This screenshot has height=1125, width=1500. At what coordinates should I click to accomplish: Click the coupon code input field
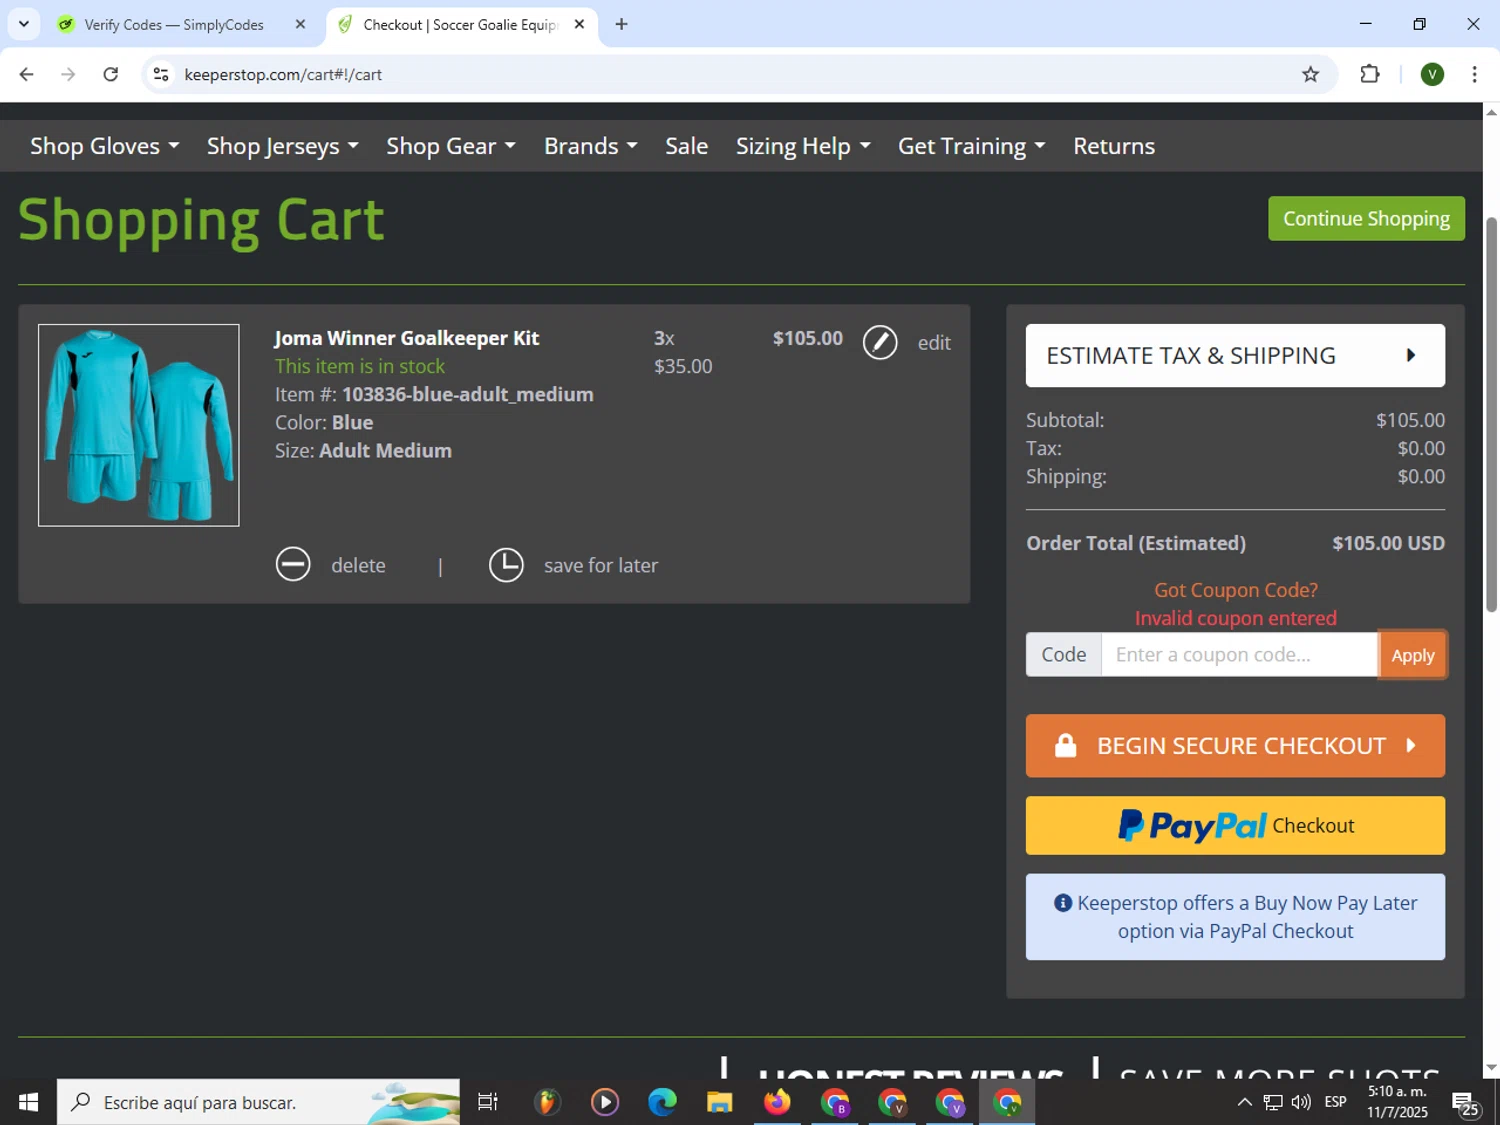[x=1239, y=655]
